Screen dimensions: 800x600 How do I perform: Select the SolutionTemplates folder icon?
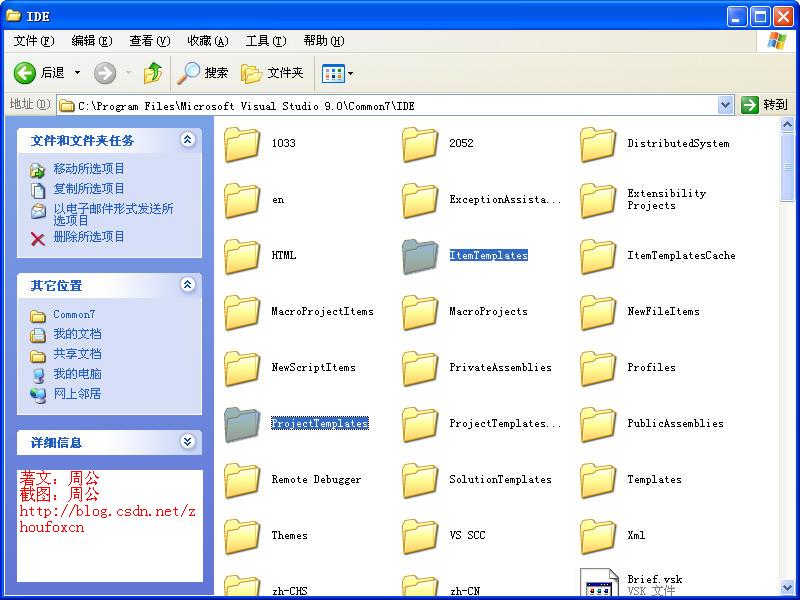(420, 481)
